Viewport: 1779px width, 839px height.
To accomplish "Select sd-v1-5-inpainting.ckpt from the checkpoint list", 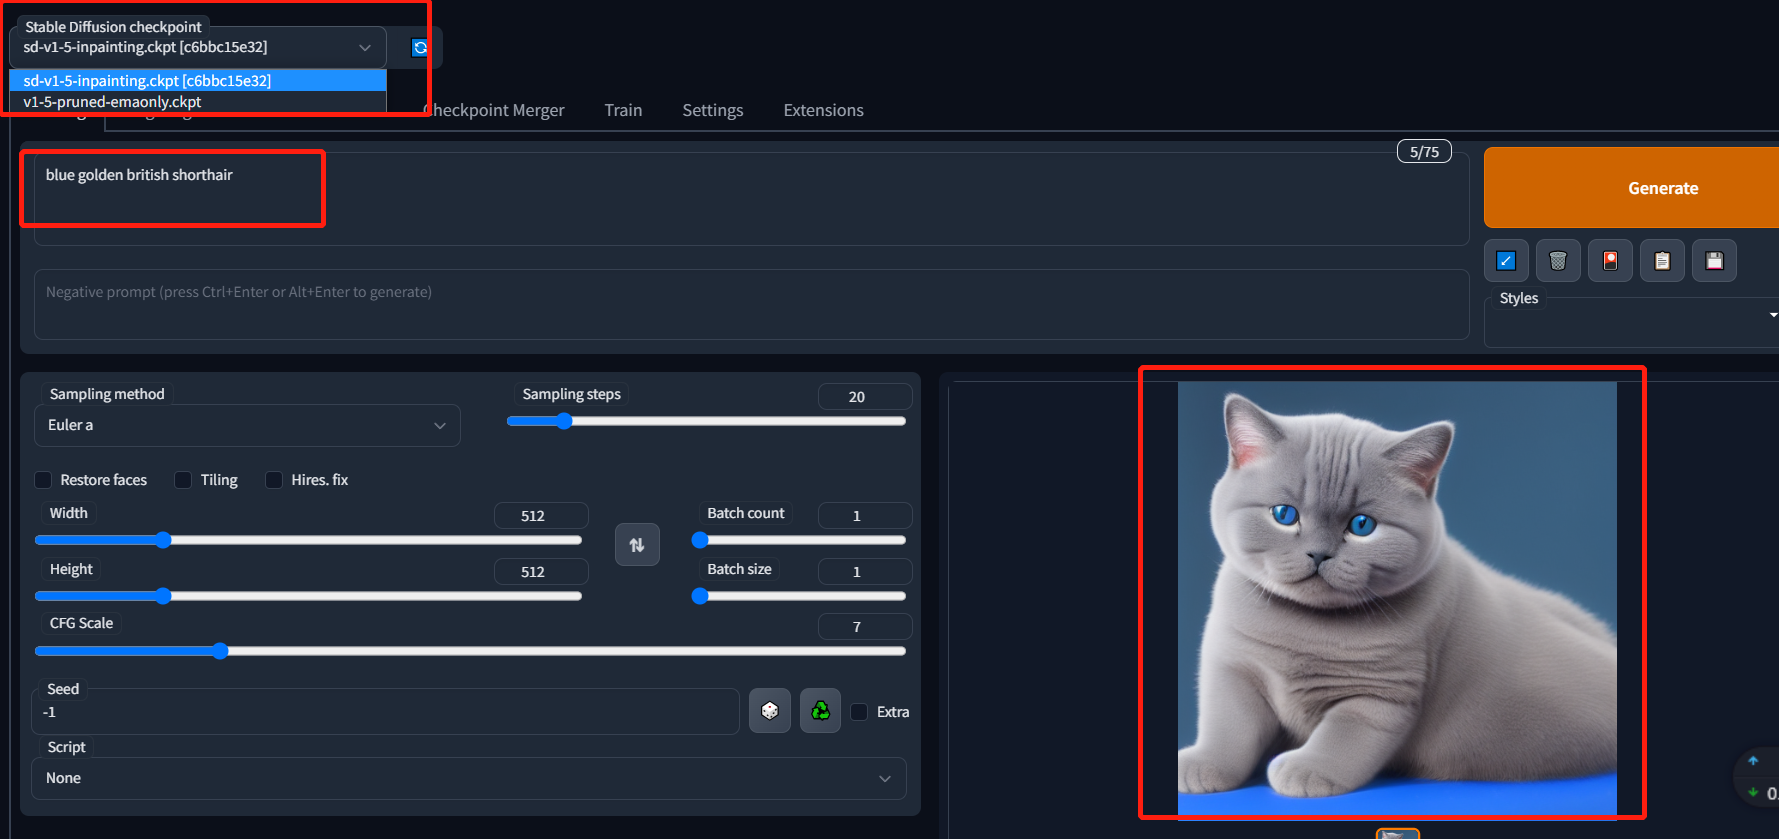I will point(198,80).
